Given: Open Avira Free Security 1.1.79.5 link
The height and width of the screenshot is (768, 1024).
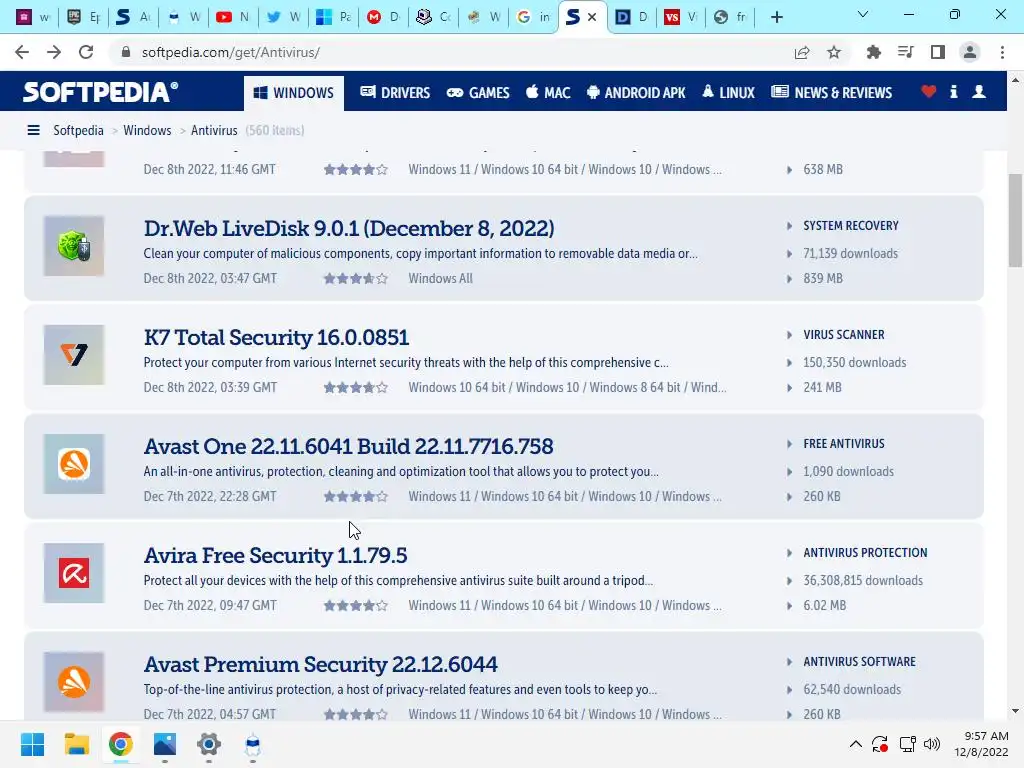Looking at the screenshot, I should pyautogui.click(x=275, y=556).
